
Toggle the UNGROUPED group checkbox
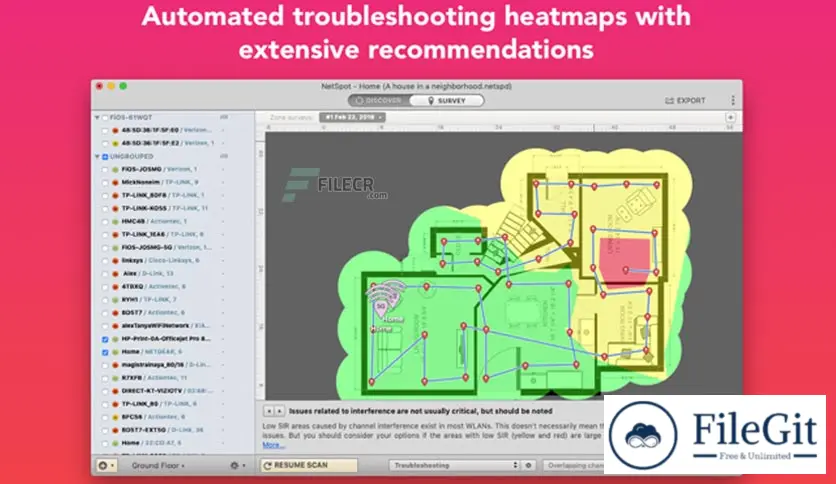pyautogui.click(x=105, y=157)
